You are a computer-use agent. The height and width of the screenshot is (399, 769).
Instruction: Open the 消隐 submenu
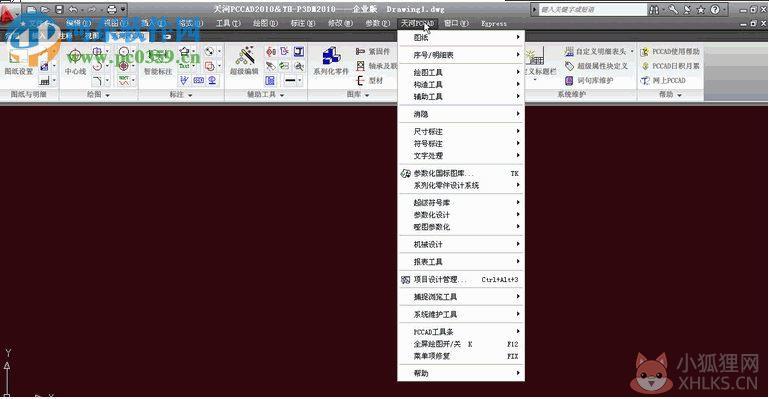pos(461,114)
